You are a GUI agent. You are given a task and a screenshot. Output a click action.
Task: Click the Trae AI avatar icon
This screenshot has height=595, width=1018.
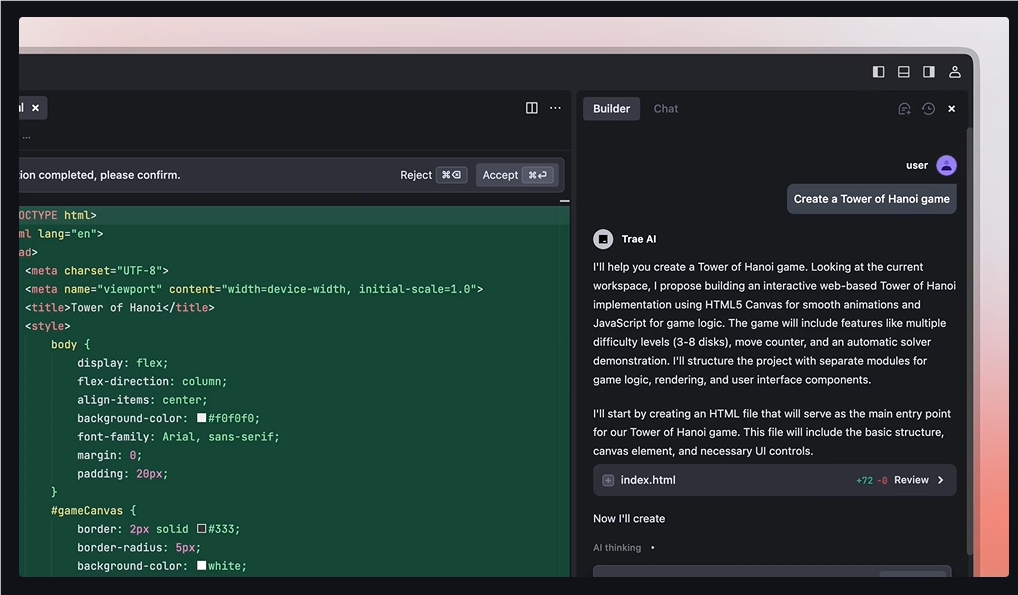click(x=603, y=239)
